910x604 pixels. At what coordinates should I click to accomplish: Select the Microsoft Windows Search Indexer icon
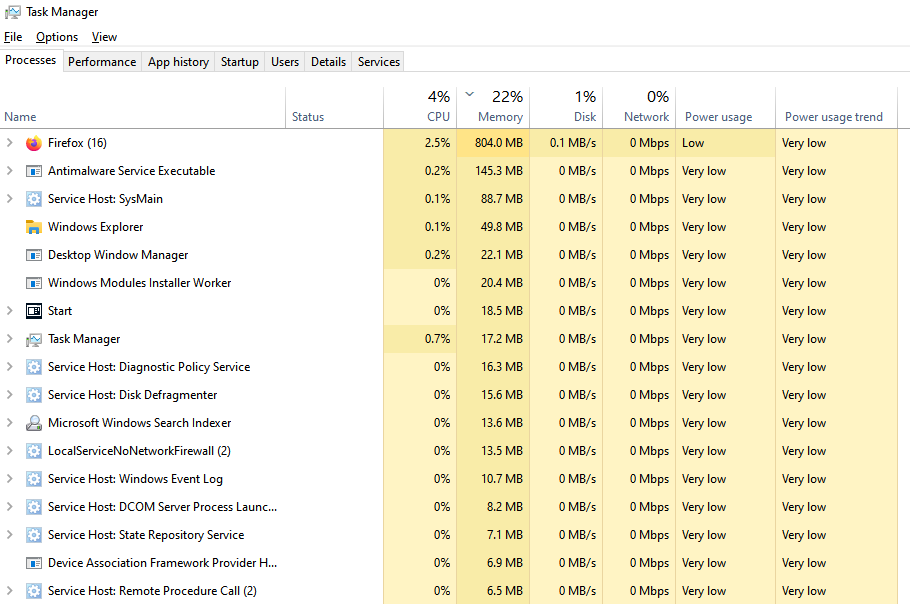click(34, 423)
